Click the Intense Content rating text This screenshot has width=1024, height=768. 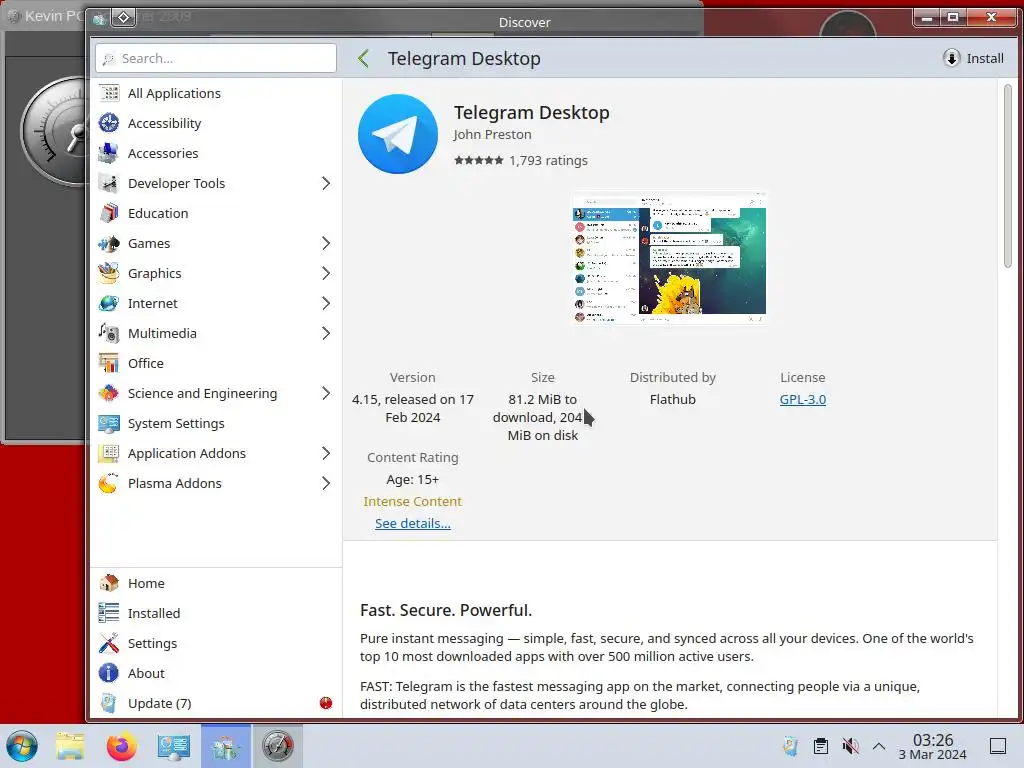tap(413, 502)
